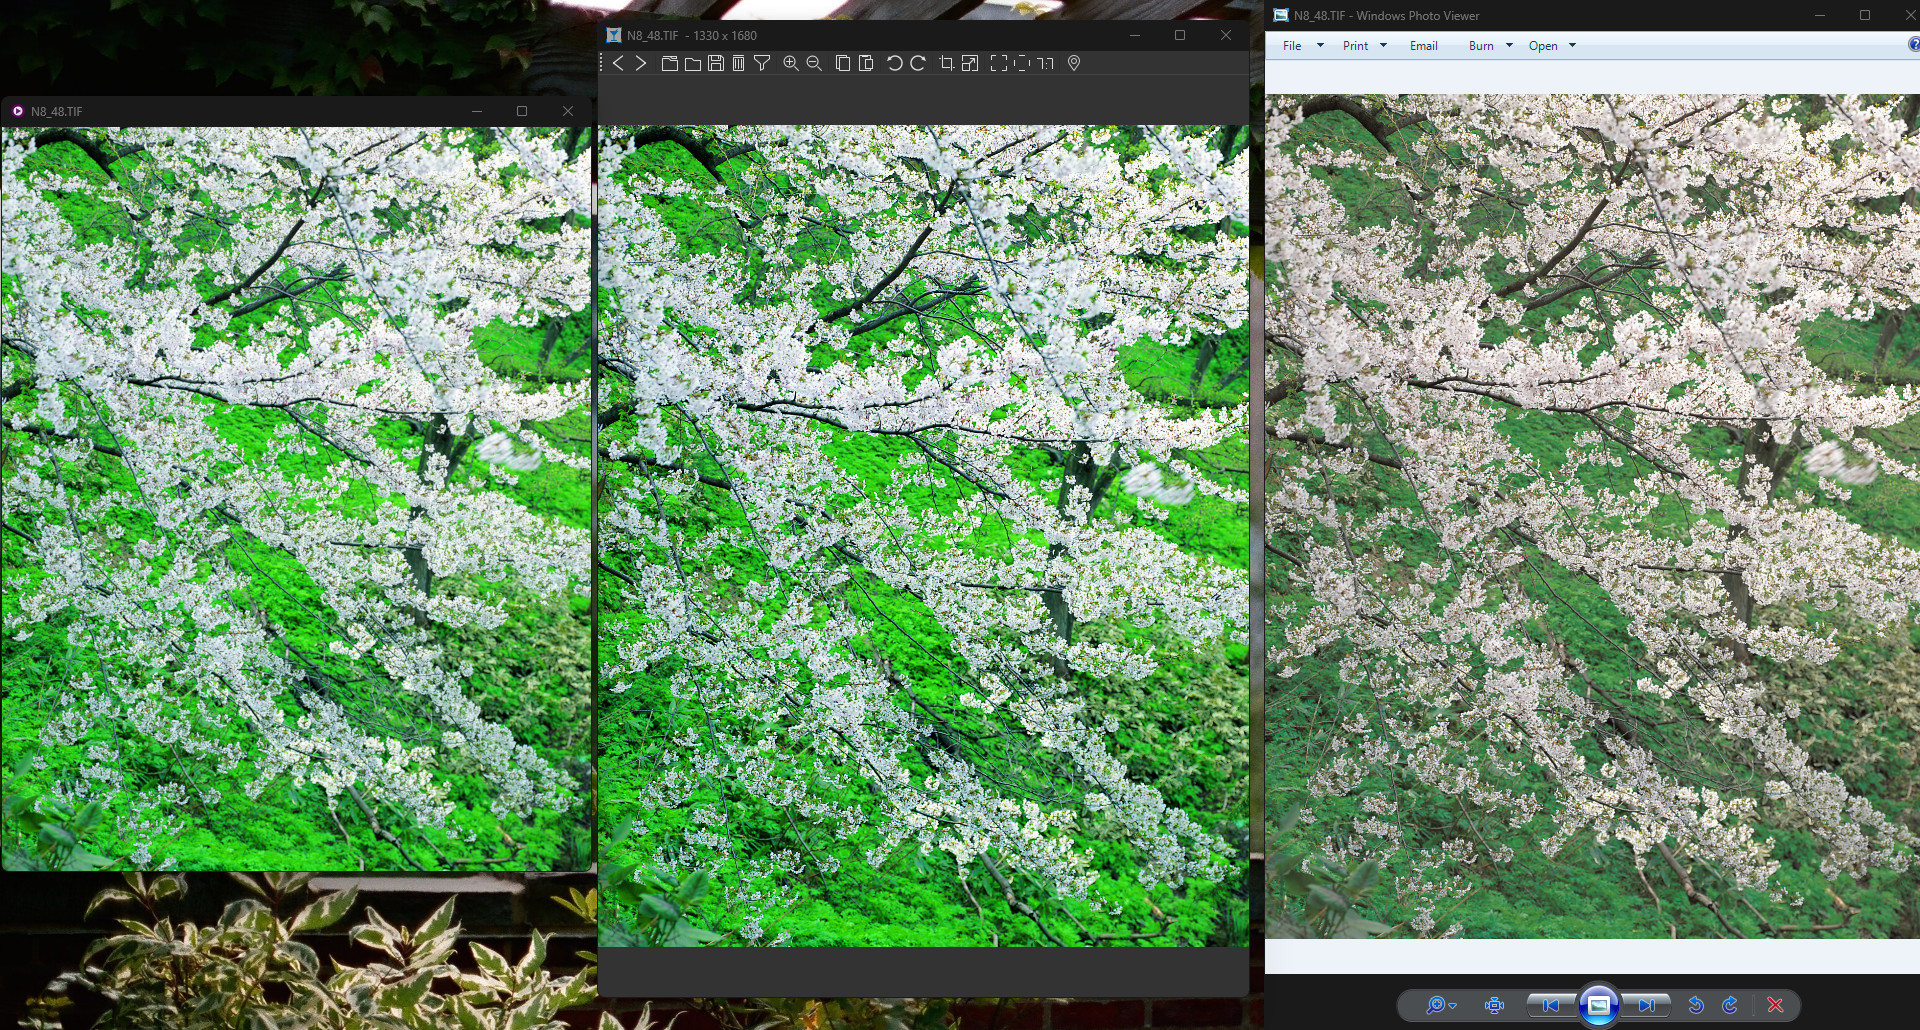
Task: Click the open folder icon in middle viewer
Action: click(x=692, y=63)
